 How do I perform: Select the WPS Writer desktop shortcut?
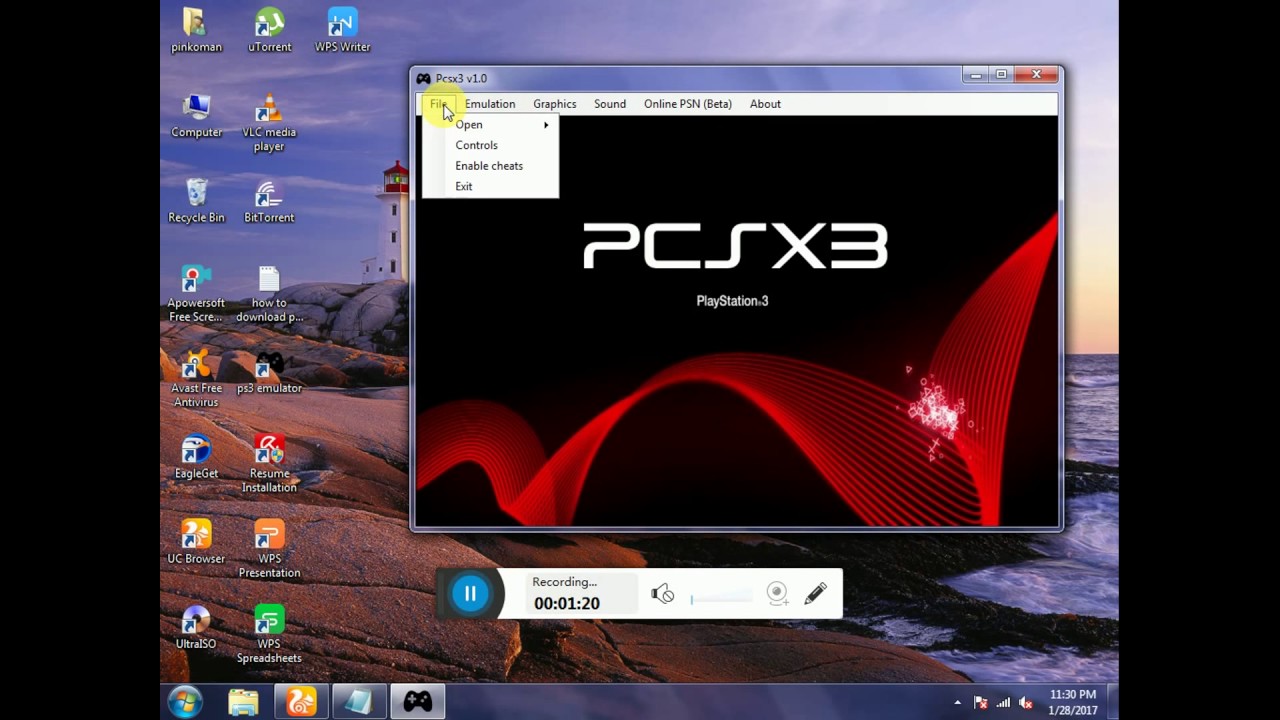[x=342, y=30]
